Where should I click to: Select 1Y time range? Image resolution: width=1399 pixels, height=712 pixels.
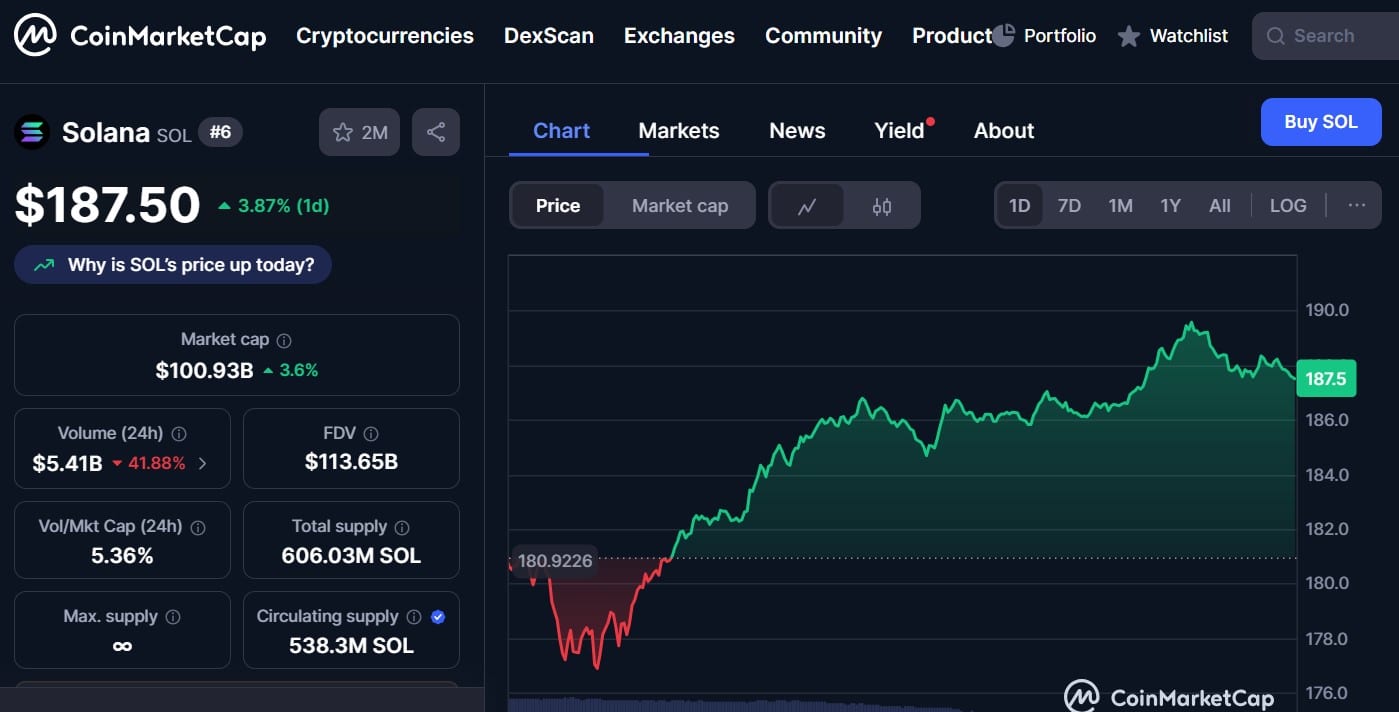(x=1170, y=205)
